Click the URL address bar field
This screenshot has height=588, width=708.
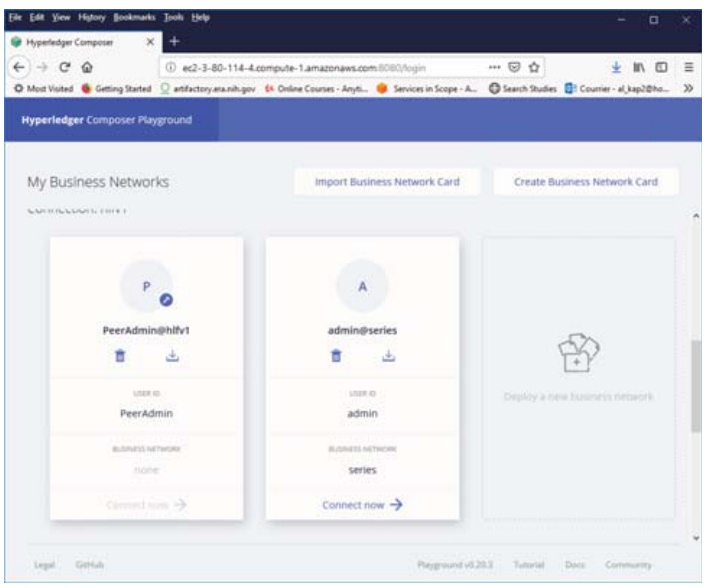(x=300, y=68)
